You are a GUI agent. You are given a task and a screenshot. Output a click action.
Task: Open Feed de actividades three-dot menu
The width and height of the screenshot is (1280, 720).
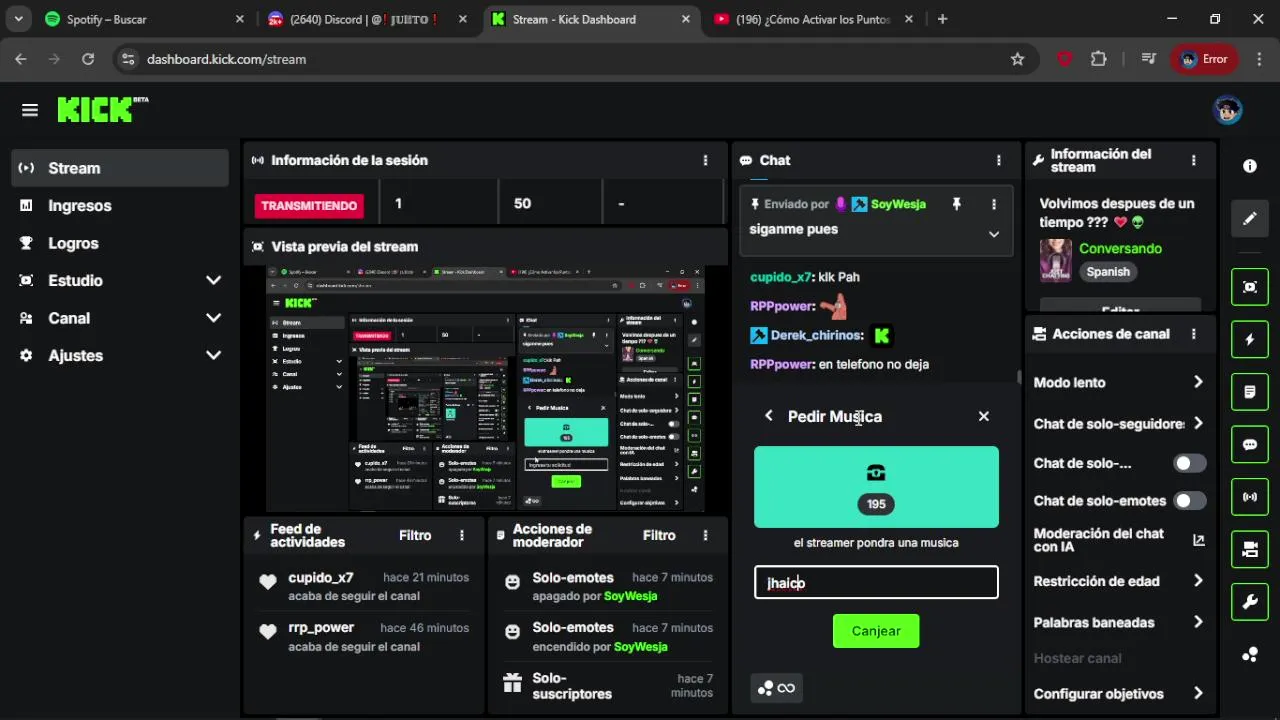pos(462,535)
